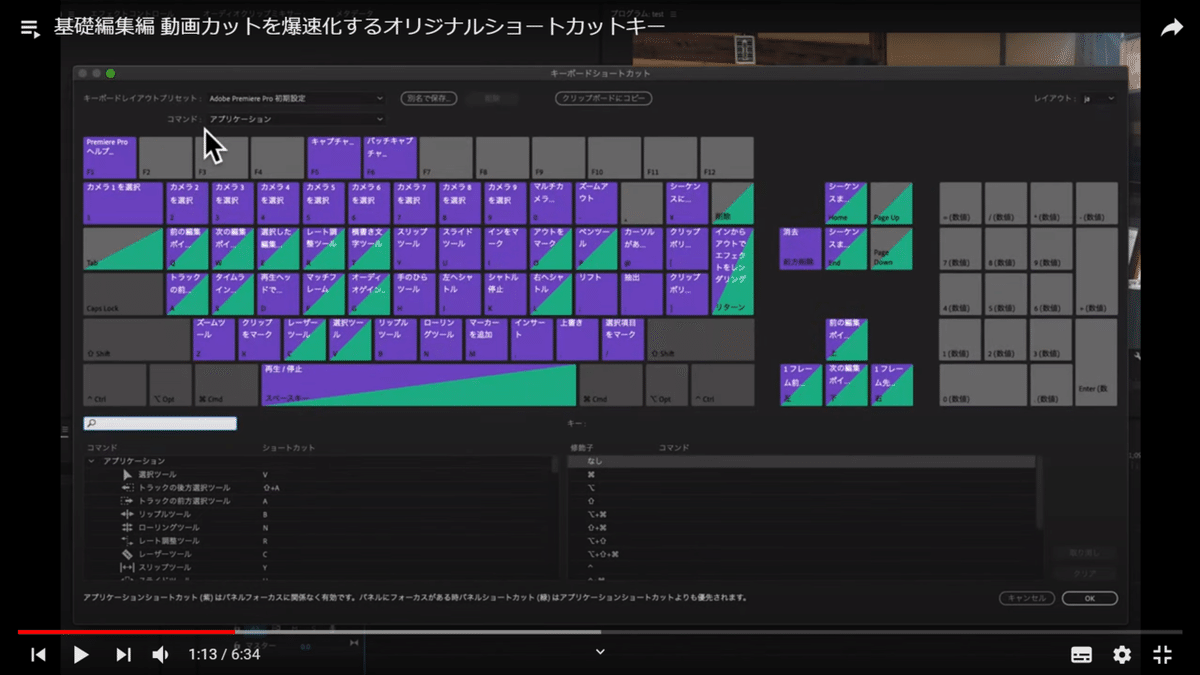The height and width of the screenshot is (675, 1200).
Task: Click the F5 キャプチャ key
Action: tap(334, 158)
